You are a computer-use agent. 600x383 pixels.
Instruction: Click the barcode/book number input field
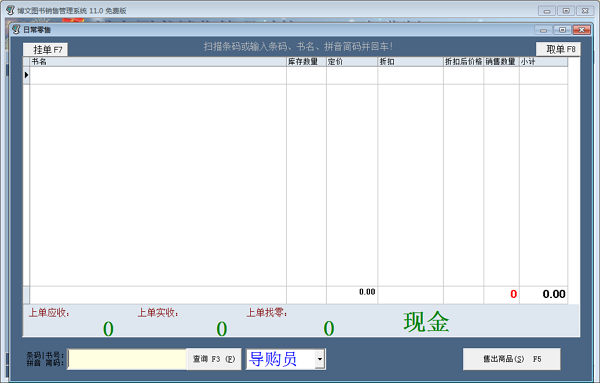click(127, 359)
